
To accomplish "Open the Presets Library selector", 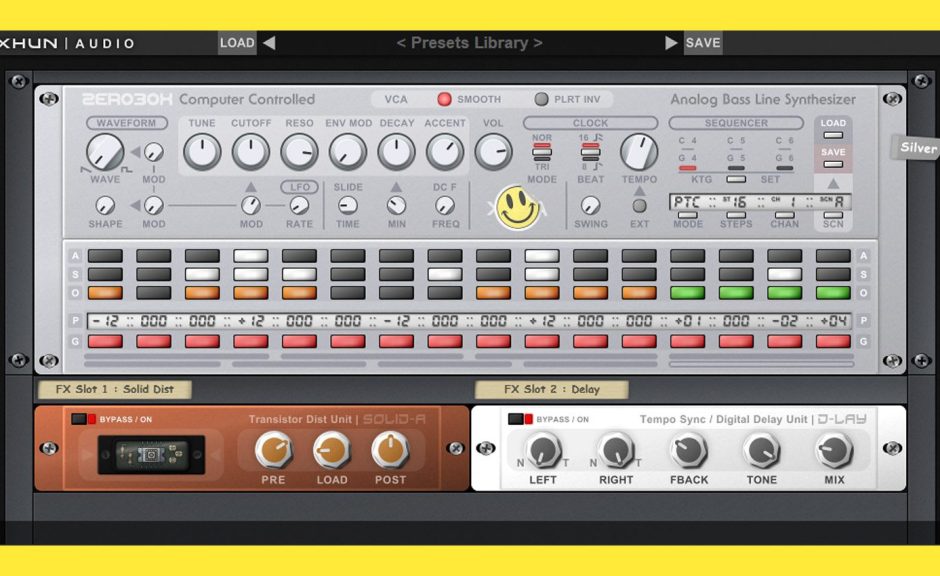I will pos(469,42).
